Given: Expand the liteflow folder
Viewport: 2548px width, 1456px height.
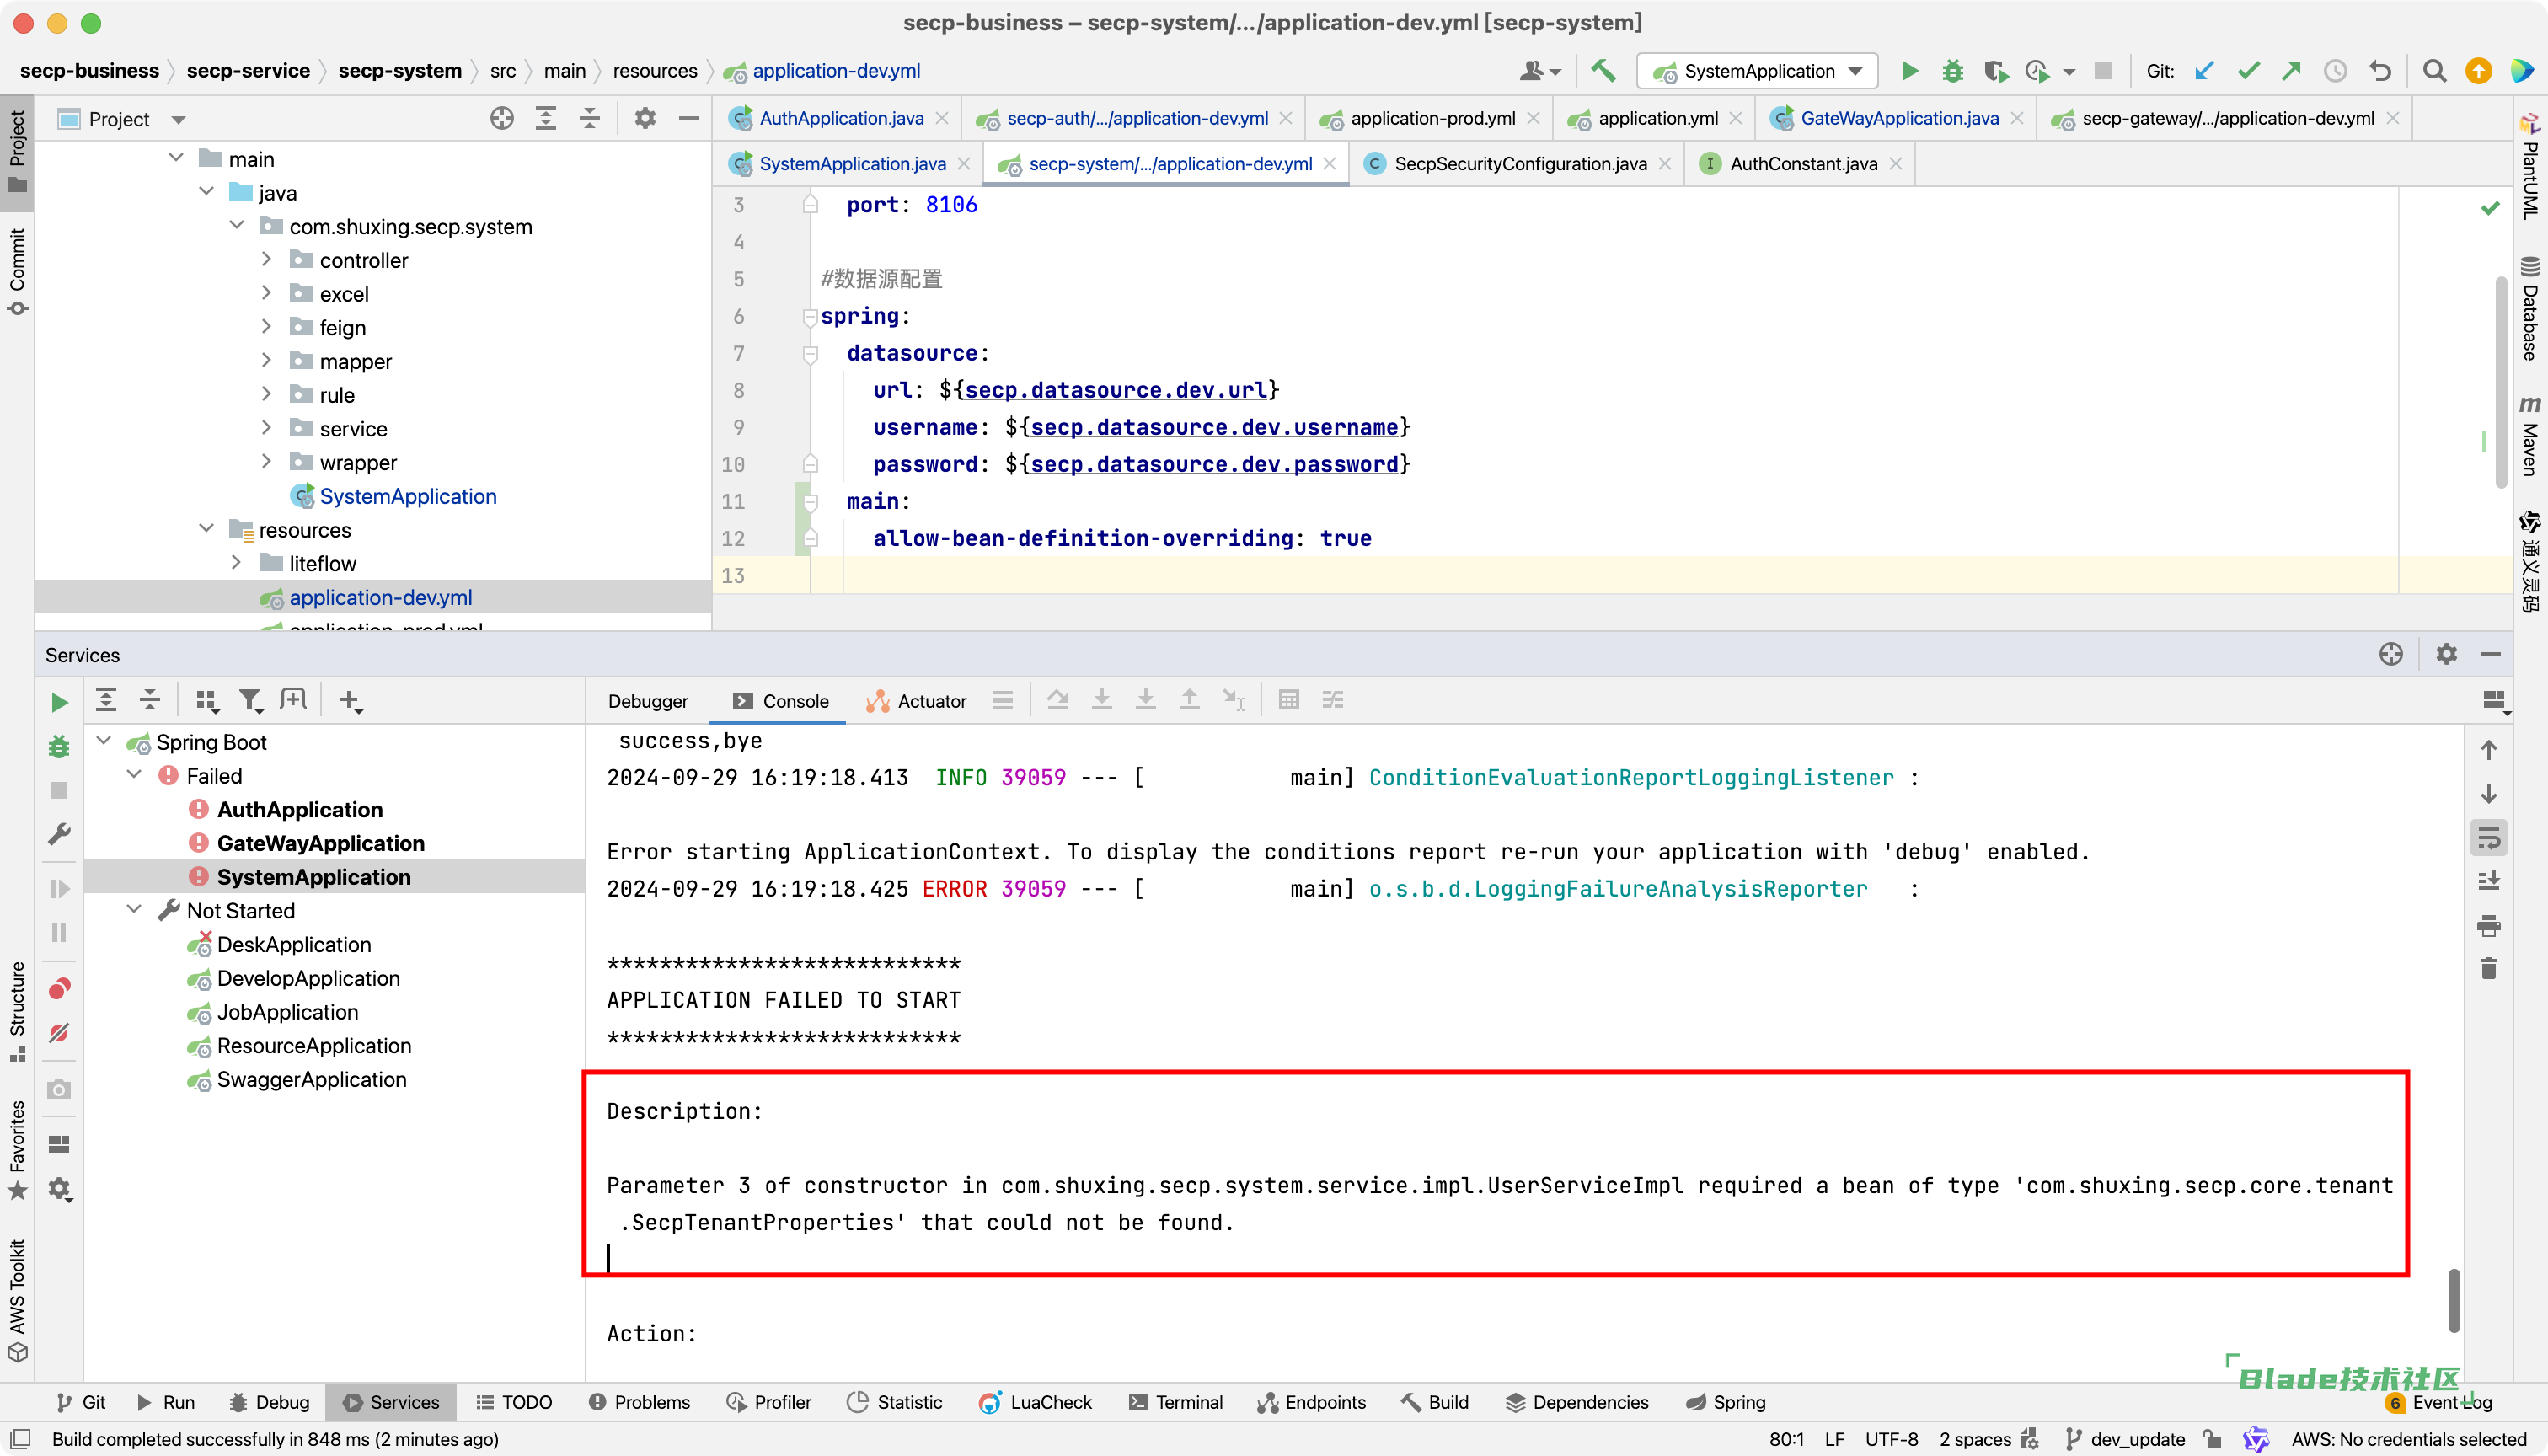Looking at the screenshot, I should [x=236, y=562].
